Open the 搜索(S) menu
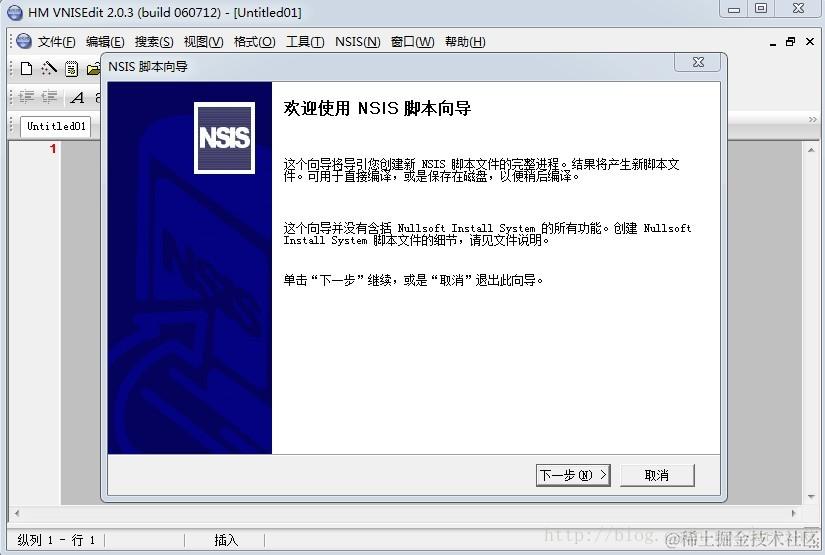The height and width of the screenshot is (555, 825). tap(154, 42)
